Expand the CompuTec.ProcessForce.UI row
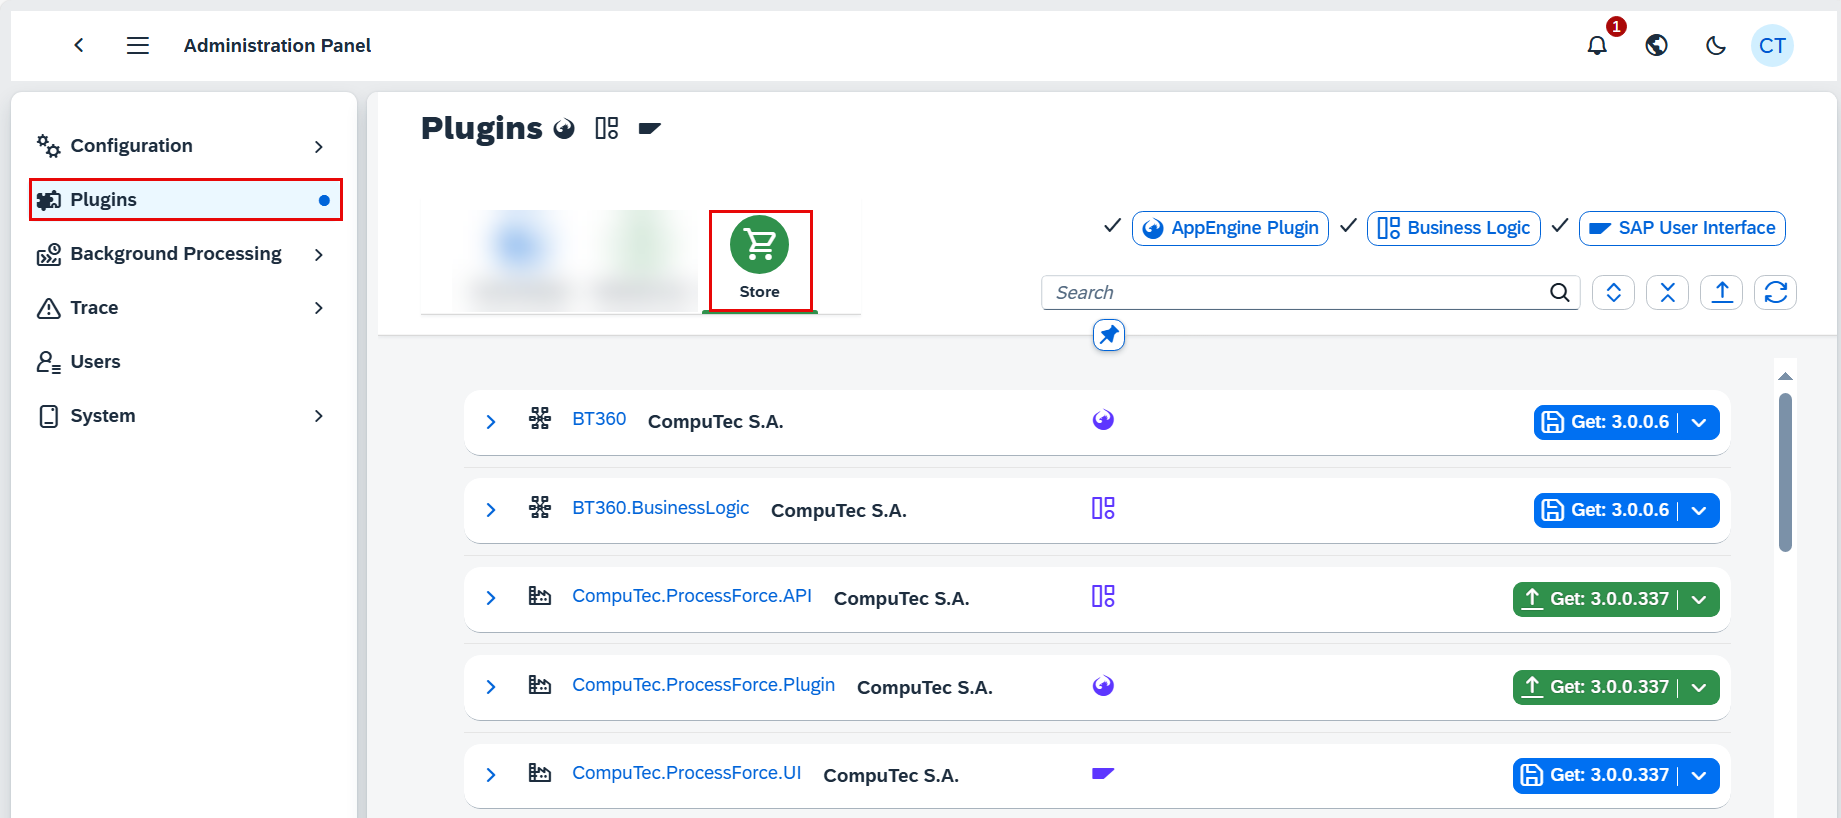1841x818 pixels. [491, 775]
